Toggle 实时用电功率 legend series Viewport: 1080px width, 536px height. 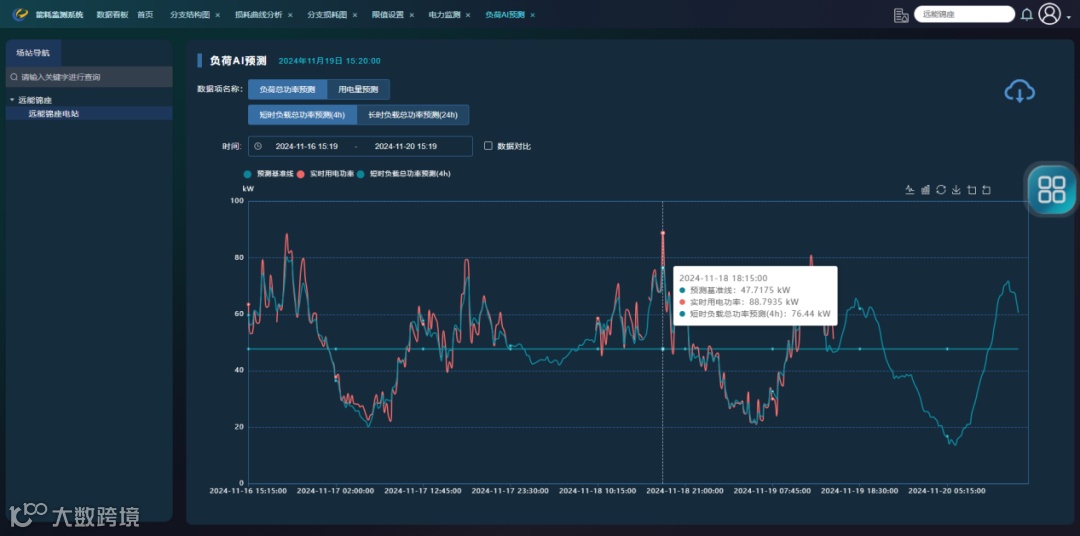(326, 174)
